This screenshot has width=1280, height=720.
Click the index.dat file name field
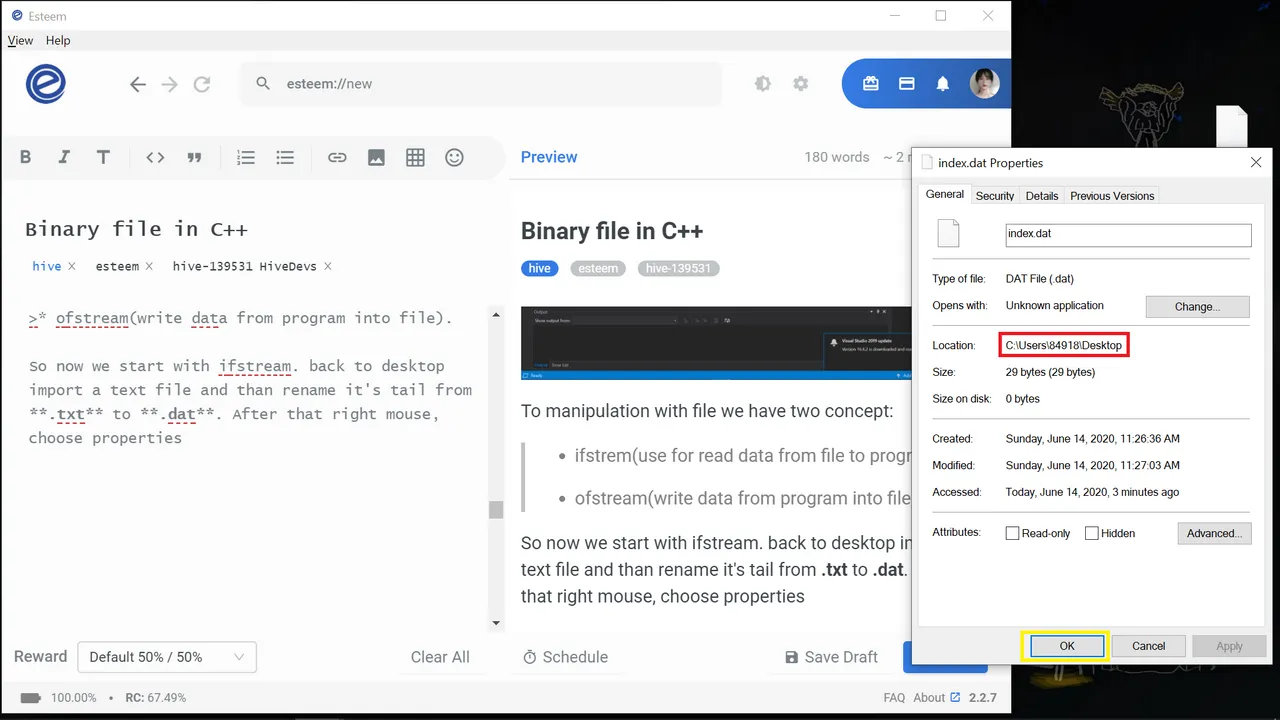1128,234
